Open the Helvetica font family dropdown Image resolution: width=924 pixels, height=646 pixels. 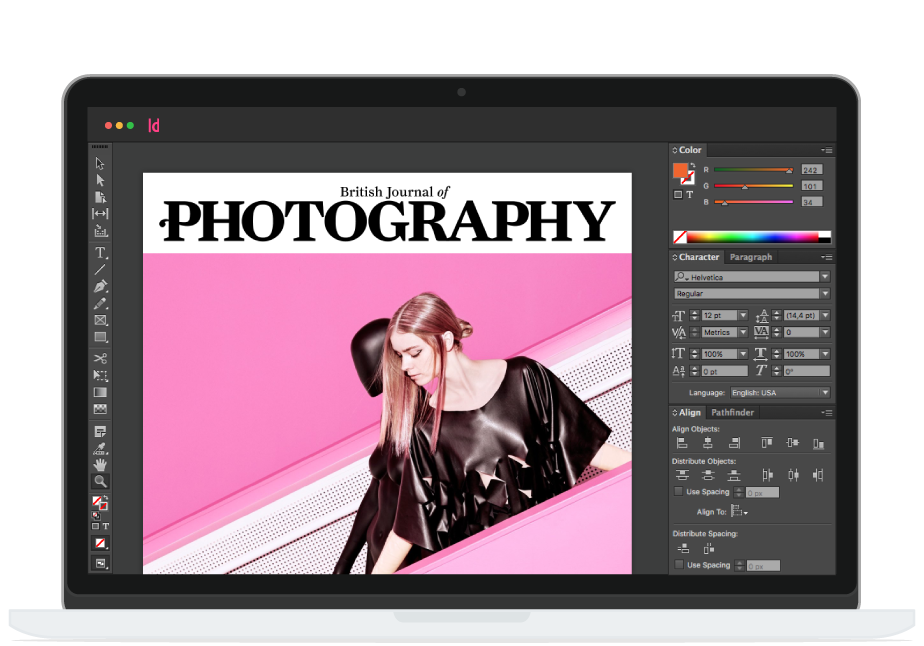[x=825, y=276]
